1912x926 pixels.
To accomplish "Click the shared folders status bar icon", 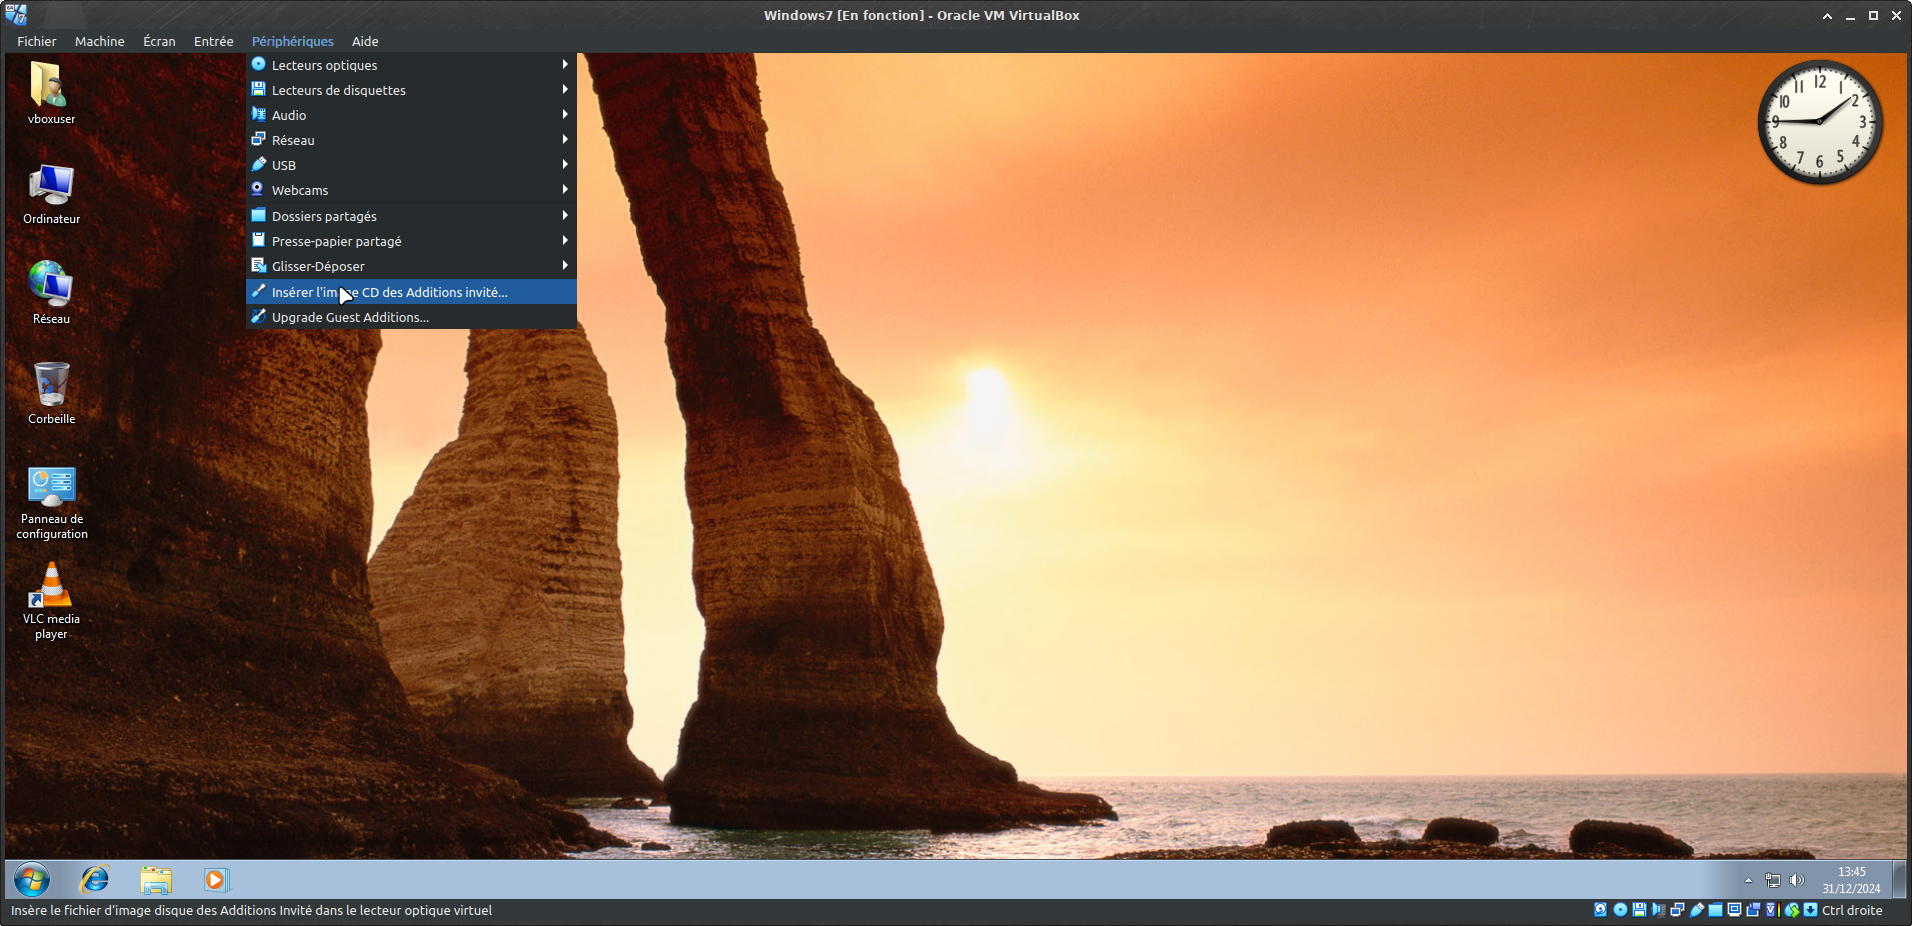I will [x=1715, y=910].
